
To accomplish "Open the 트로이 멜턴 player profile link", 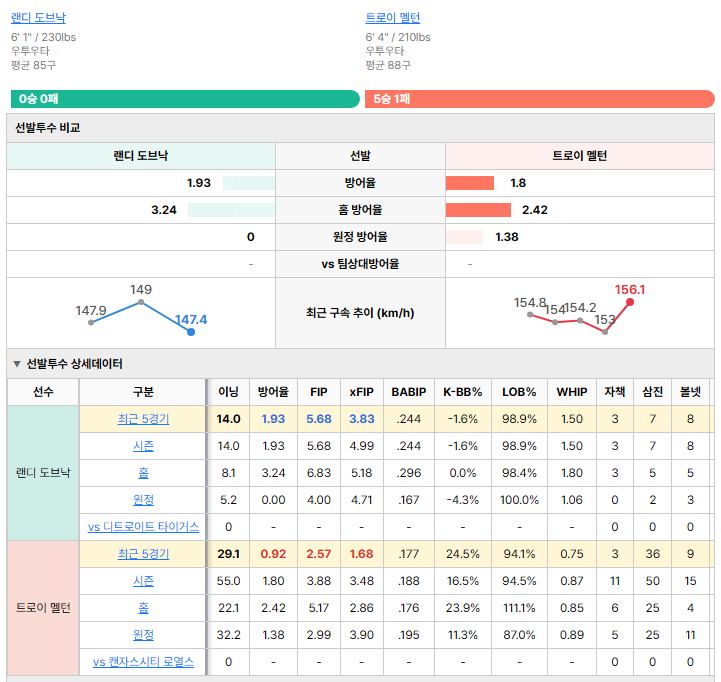I will [393, 18].
